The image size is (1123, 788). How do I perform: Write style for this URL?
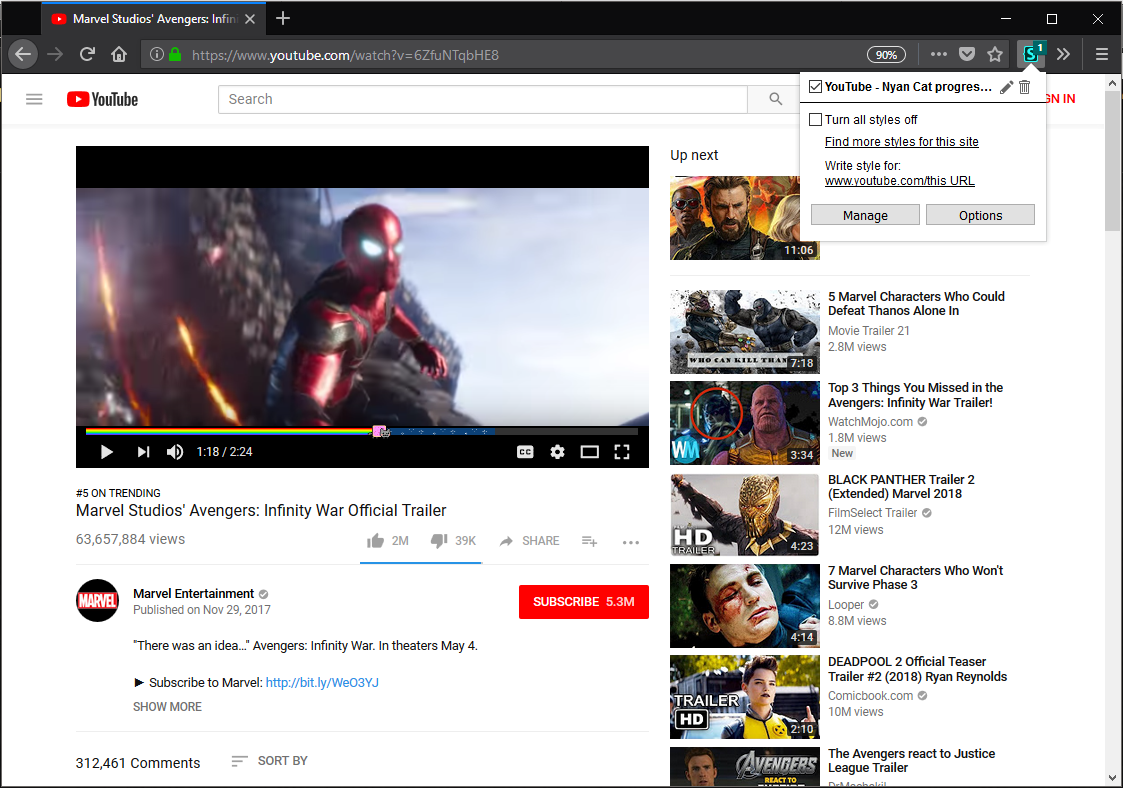(x=950, y=181)
